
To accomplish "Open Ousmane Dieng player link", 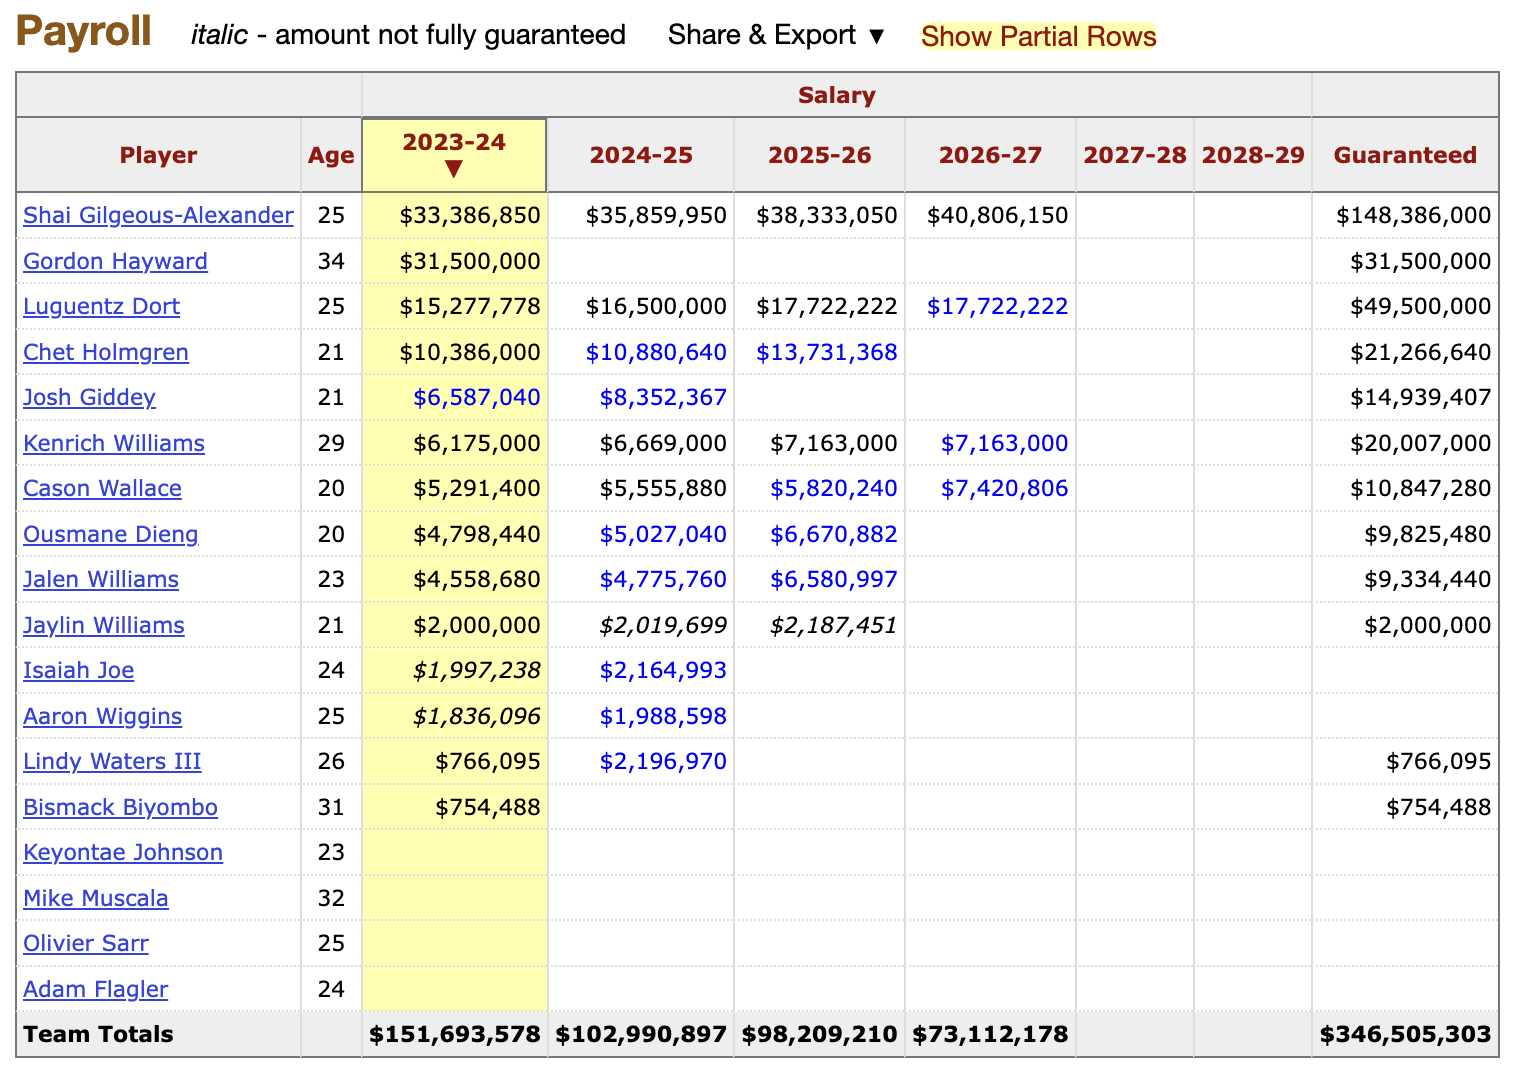I will (110, 534).
